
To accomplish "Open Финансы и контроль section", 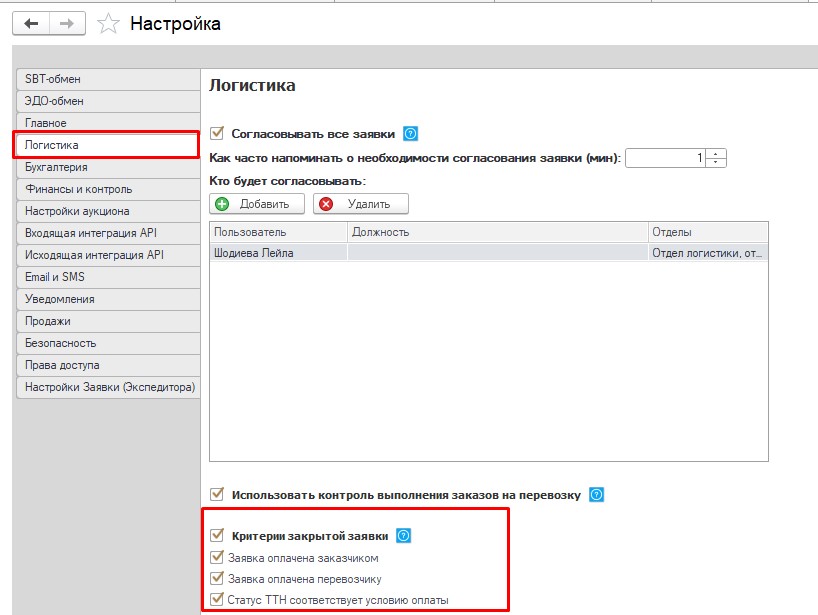I will click(109, 189).
